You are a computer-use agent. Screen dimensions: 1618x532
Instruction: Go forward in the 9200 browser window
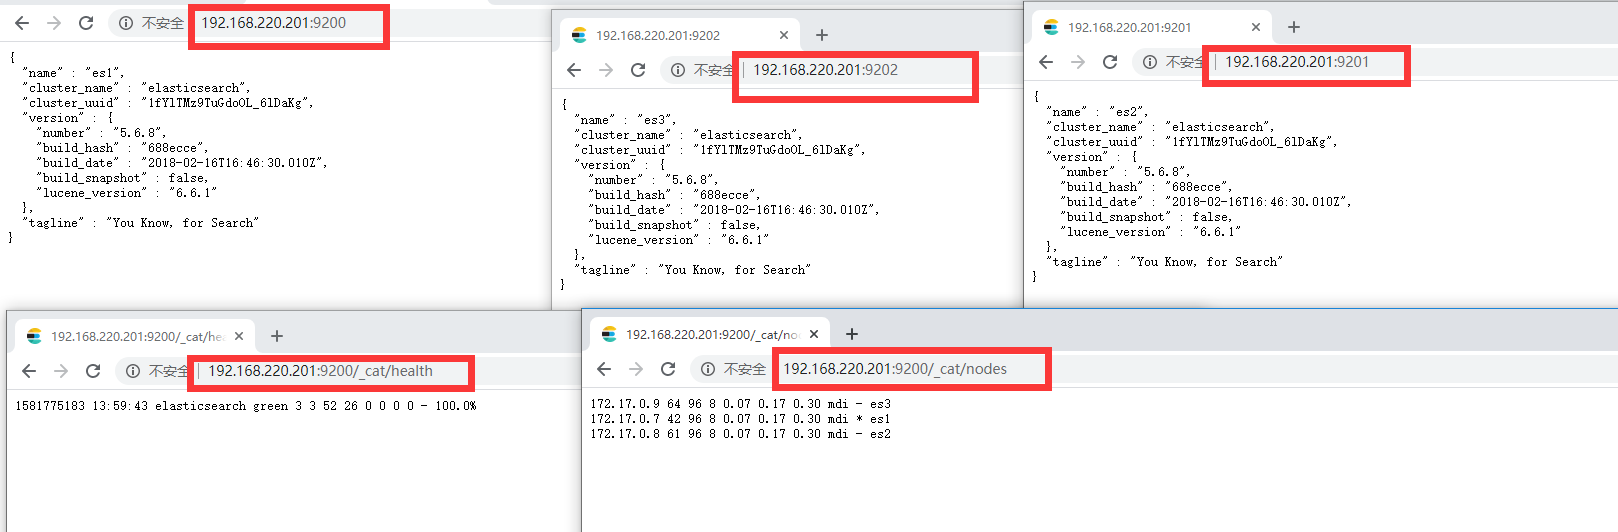tap(54, 23)
